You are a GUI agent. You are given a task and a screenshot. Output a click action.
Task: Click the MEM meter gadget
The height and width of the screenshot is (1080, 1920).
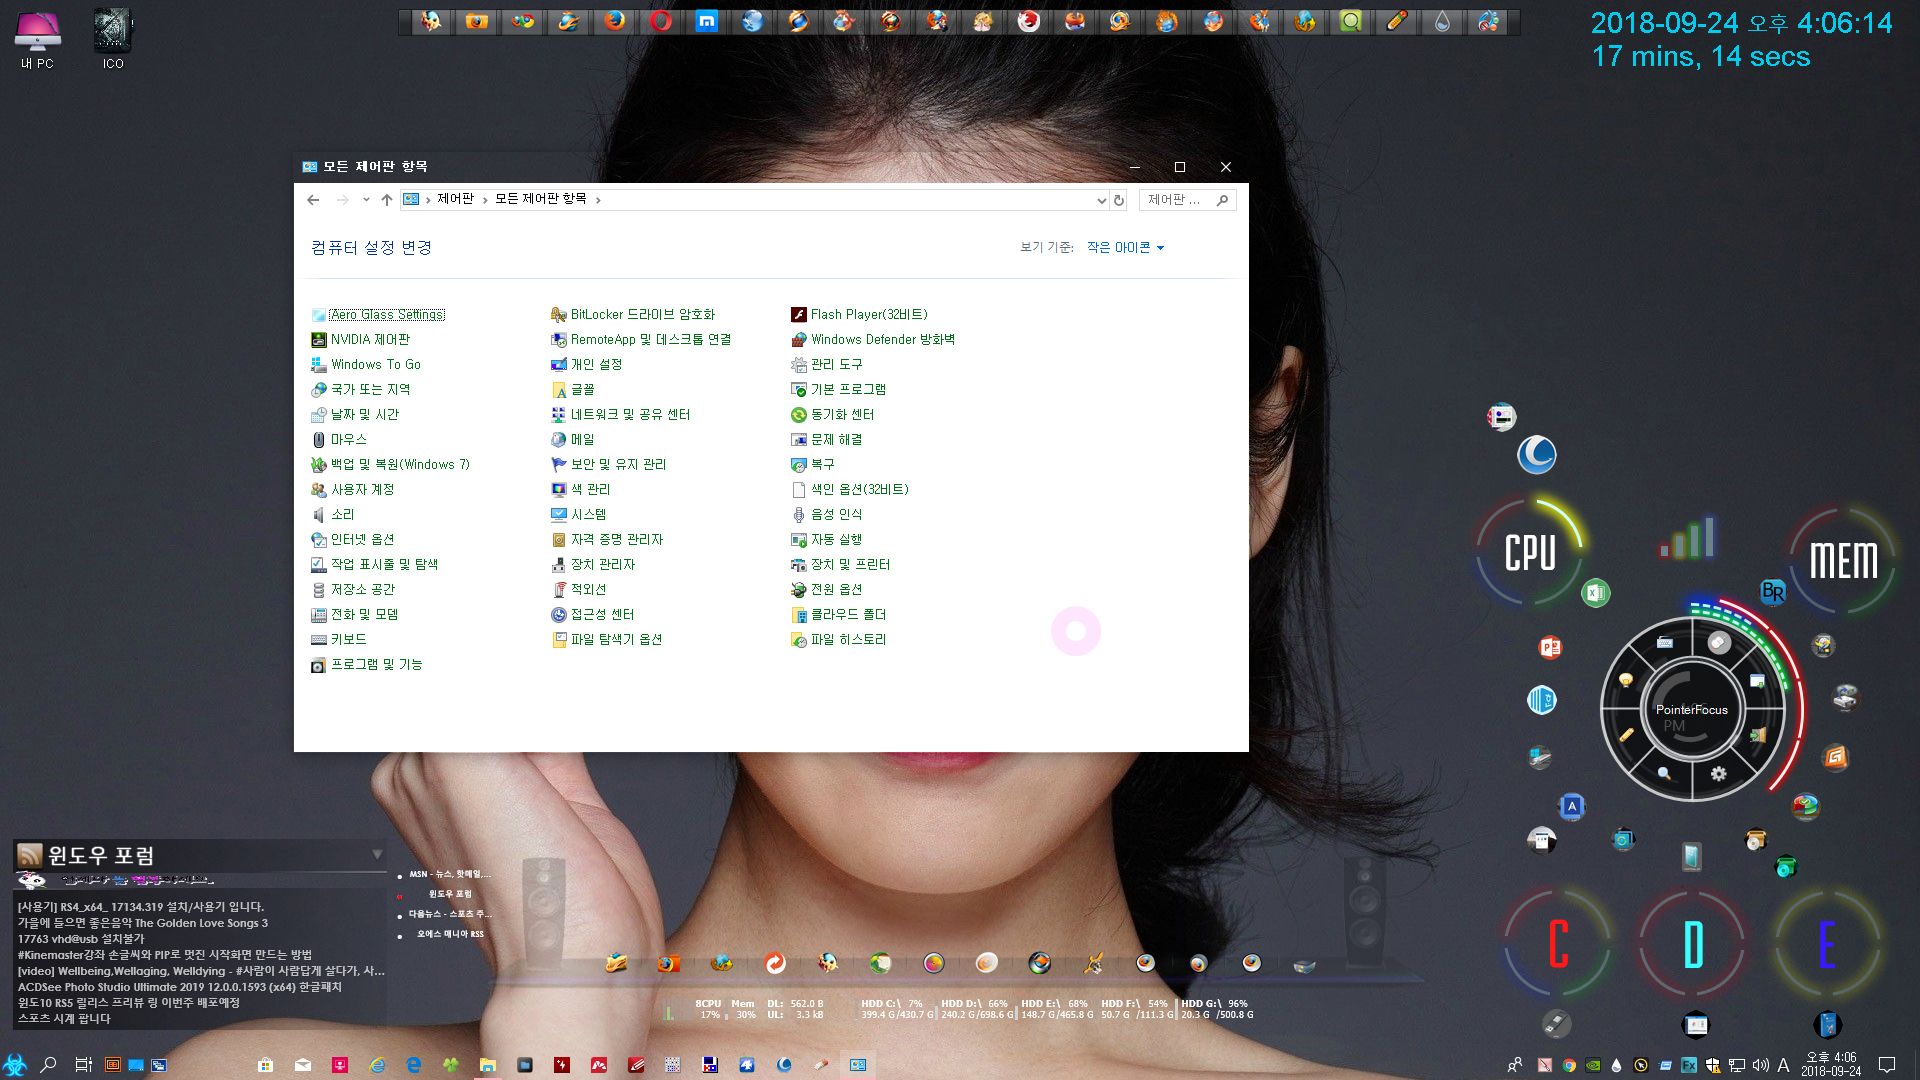pos(1843,560)
